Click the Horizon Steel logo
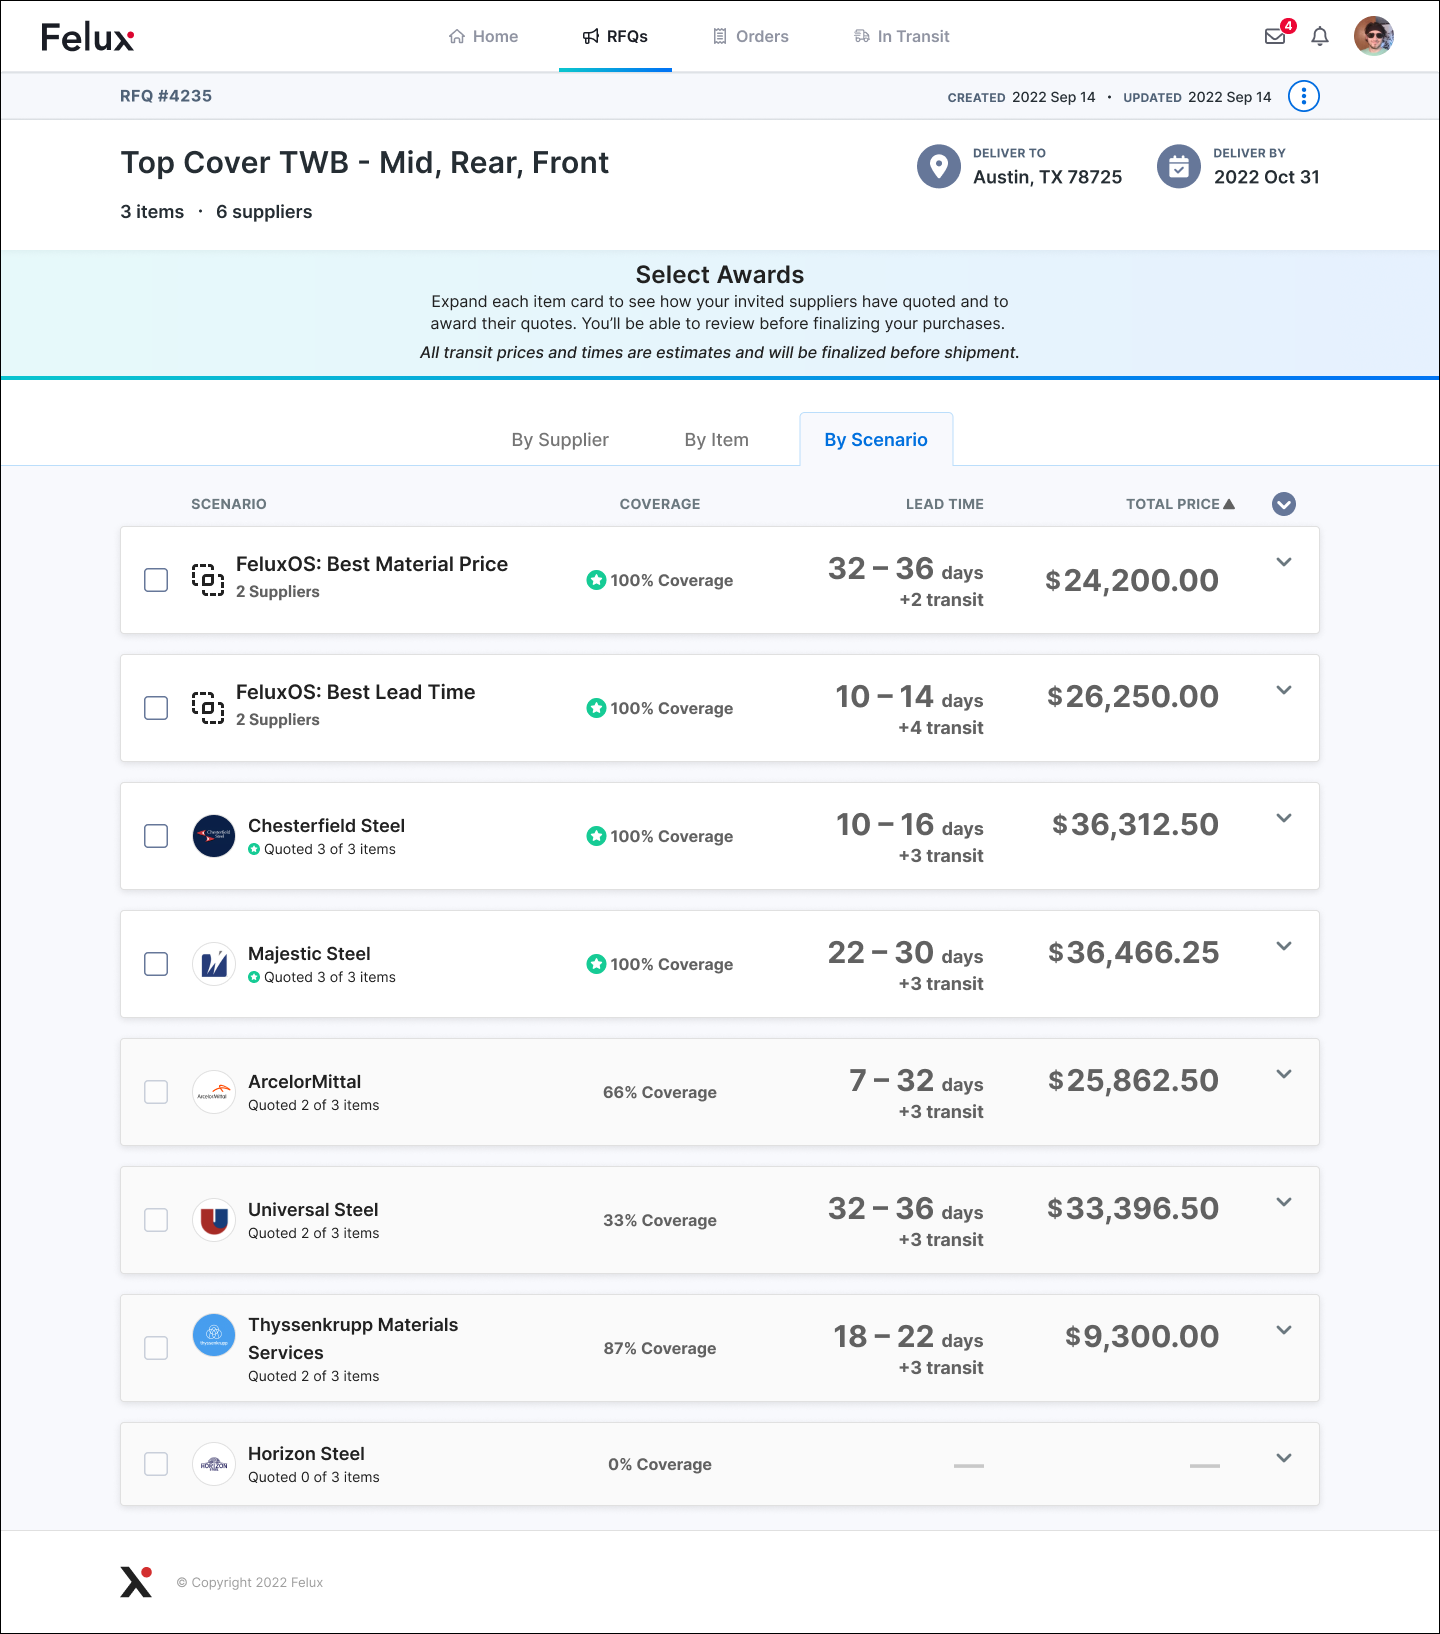Screen dimensions: 1440x1634 [214, 1464]
